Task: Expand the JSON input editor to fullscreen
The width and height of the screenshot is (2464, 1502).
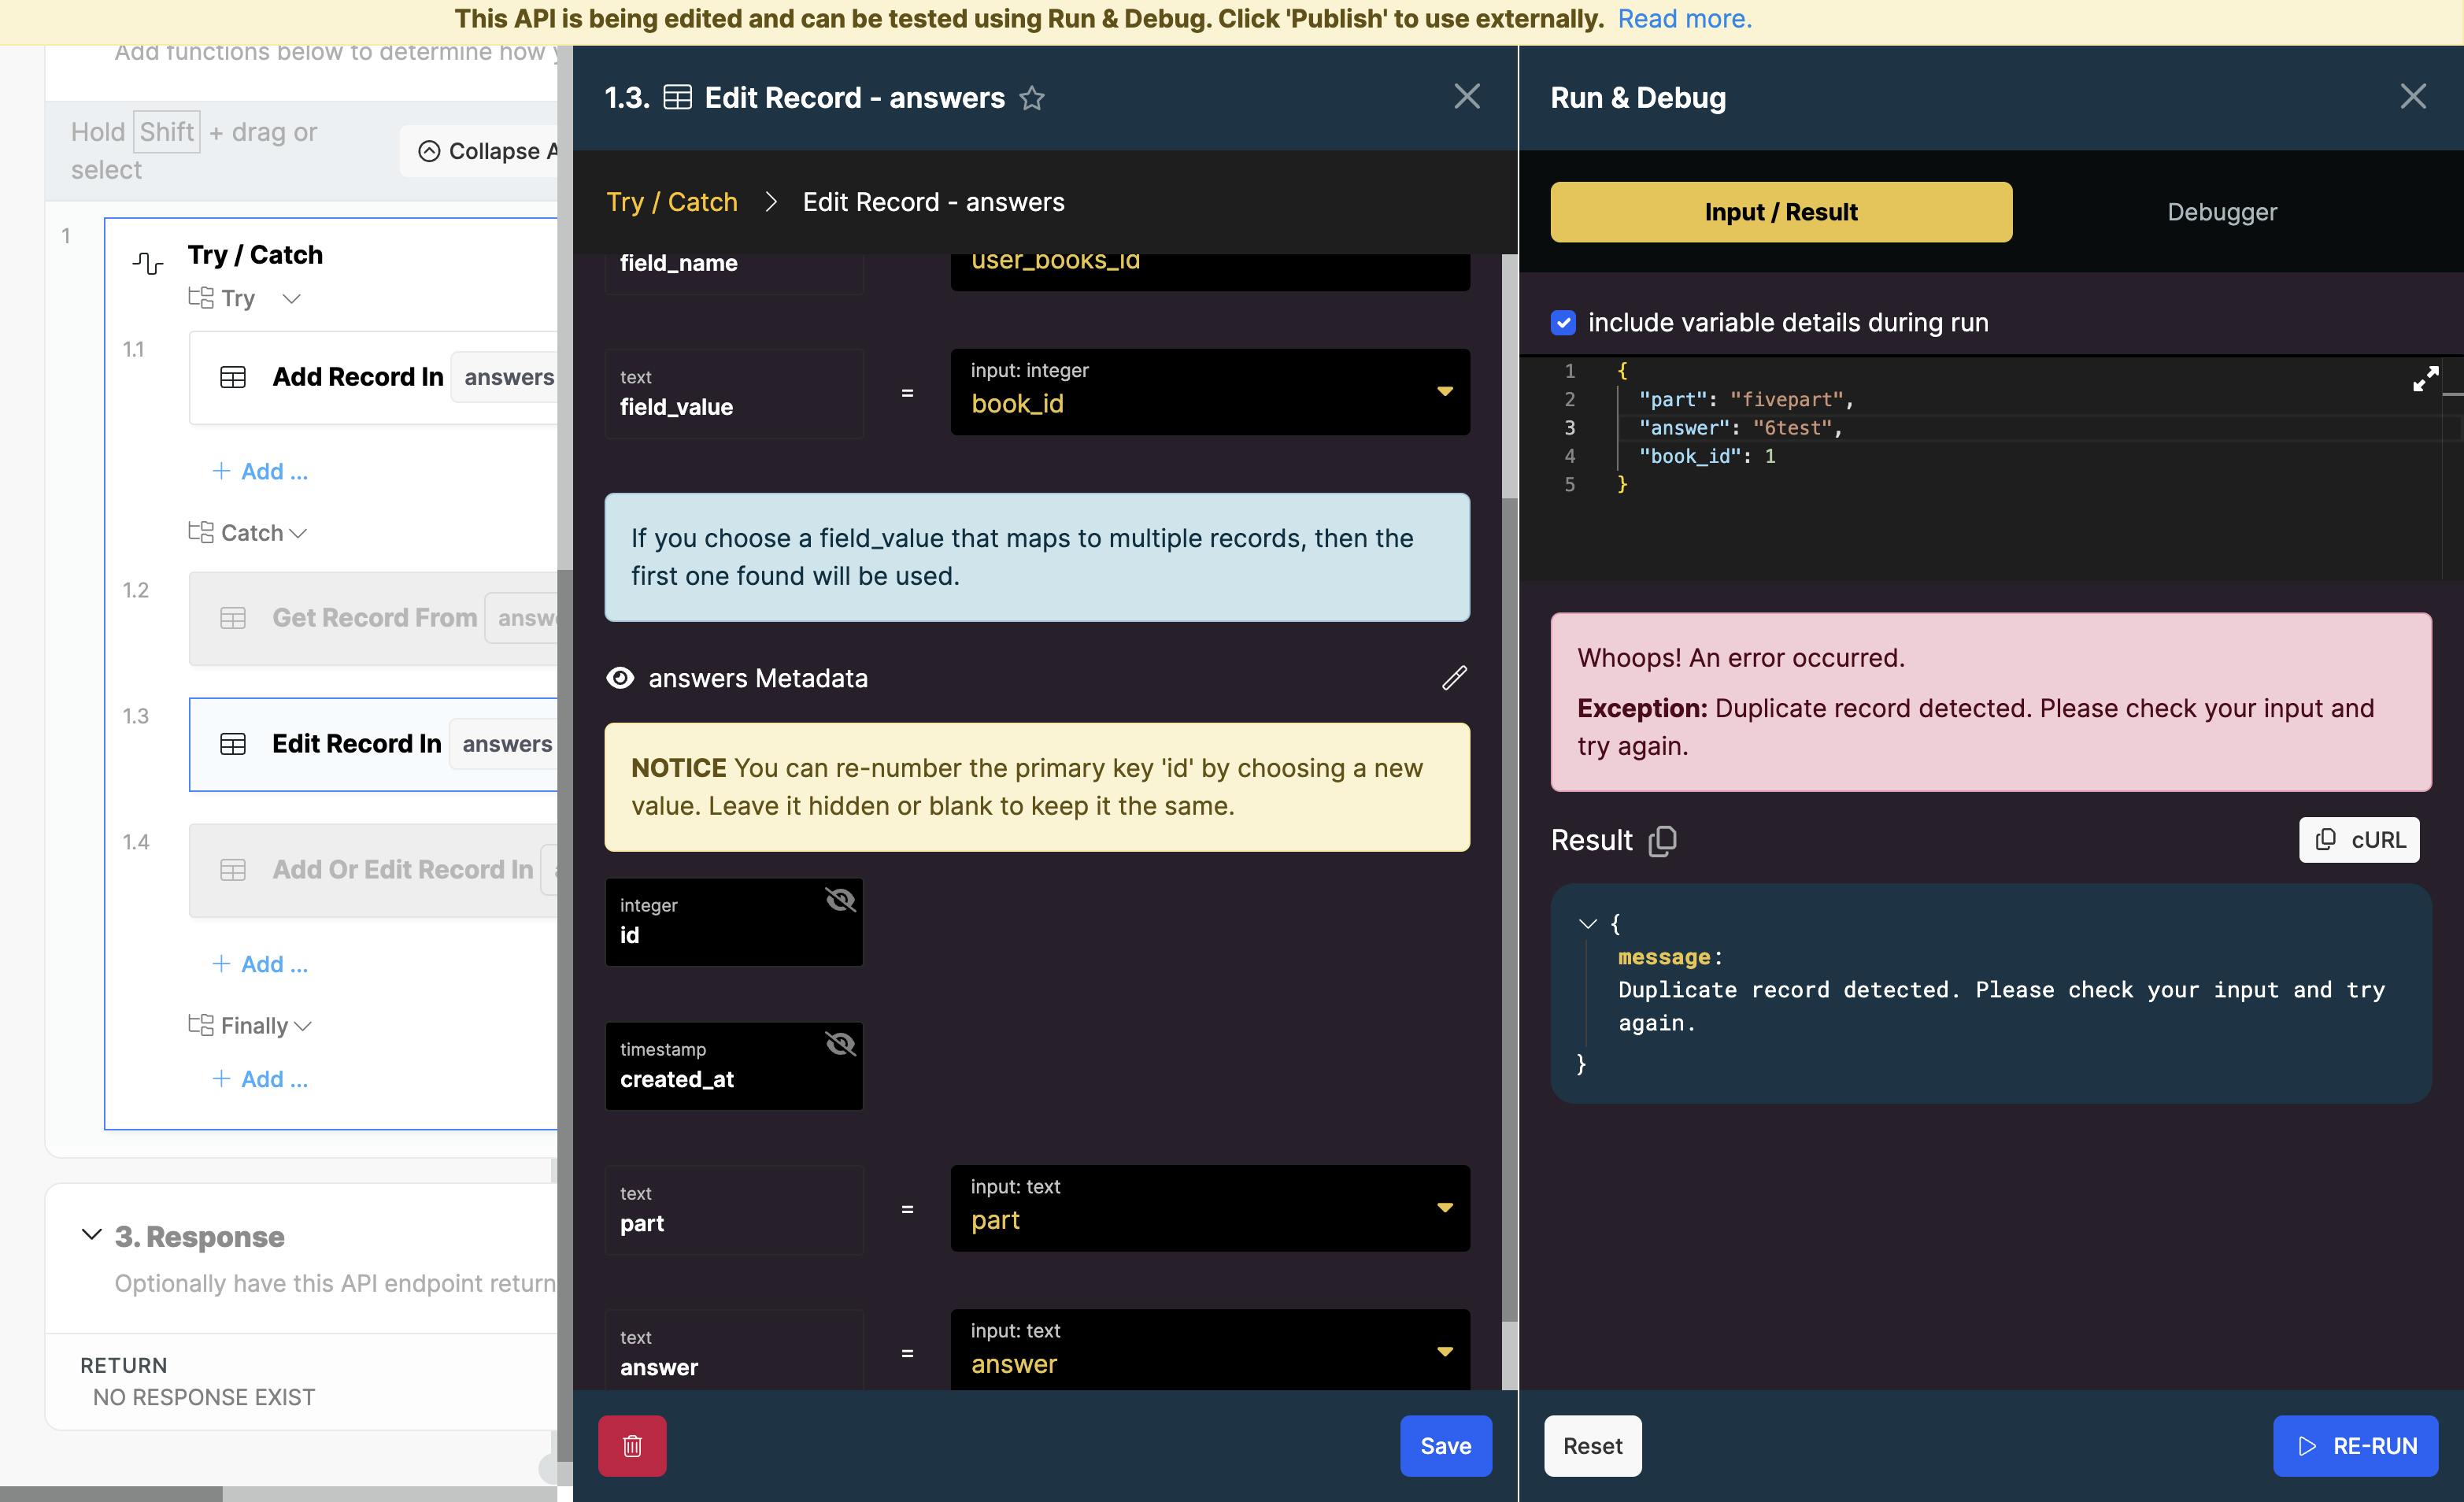Action: (x=2425, y=379)
